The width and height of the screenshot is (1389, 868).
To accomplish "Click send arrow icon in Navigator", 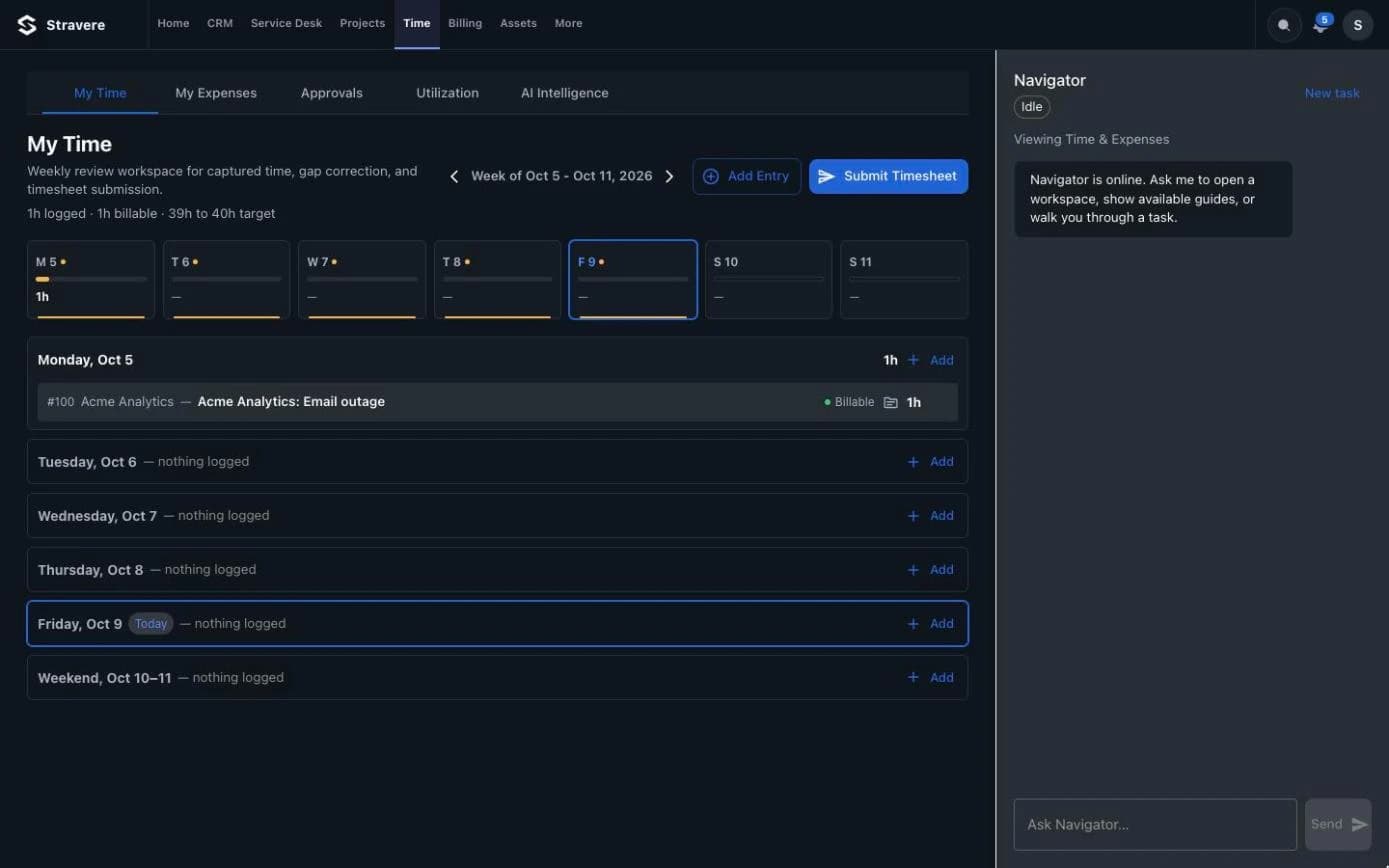I will (1359, 824).
